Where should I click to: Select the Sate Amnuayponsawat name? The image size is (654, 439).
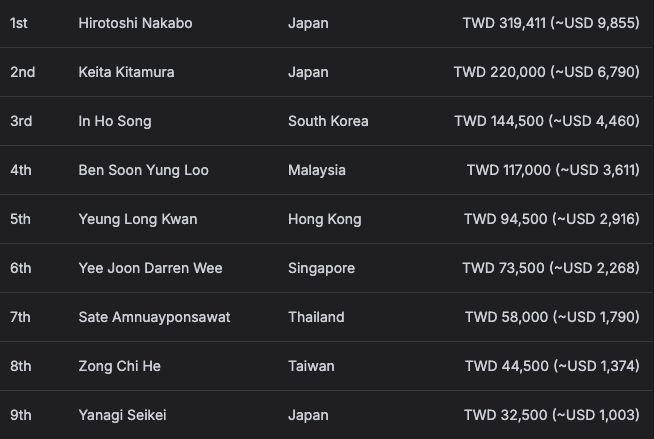[154, 317]
